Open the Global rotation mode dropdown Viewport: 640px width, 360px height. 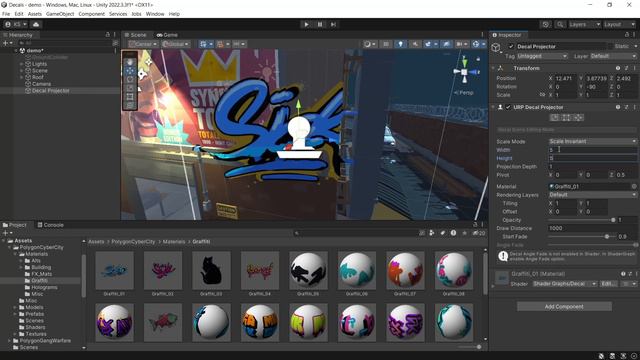(176, 44)
